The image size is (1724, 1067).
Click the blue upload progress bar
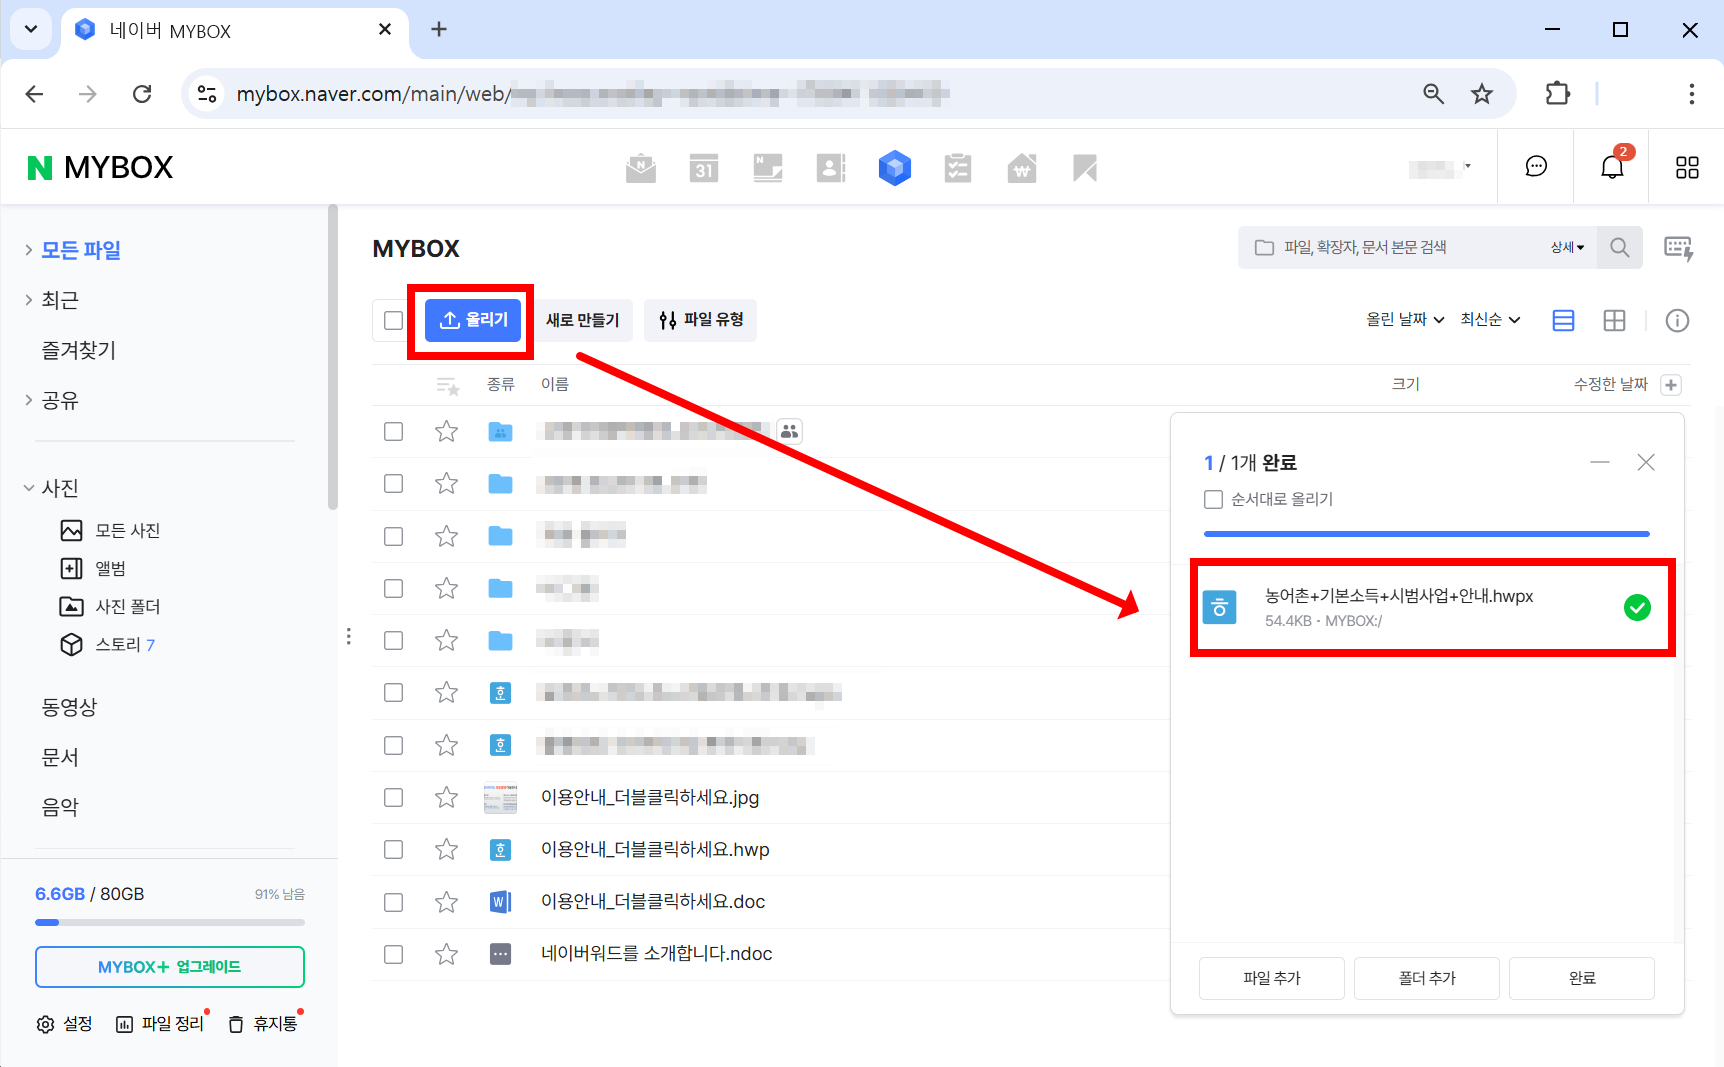coord(1426,533)
